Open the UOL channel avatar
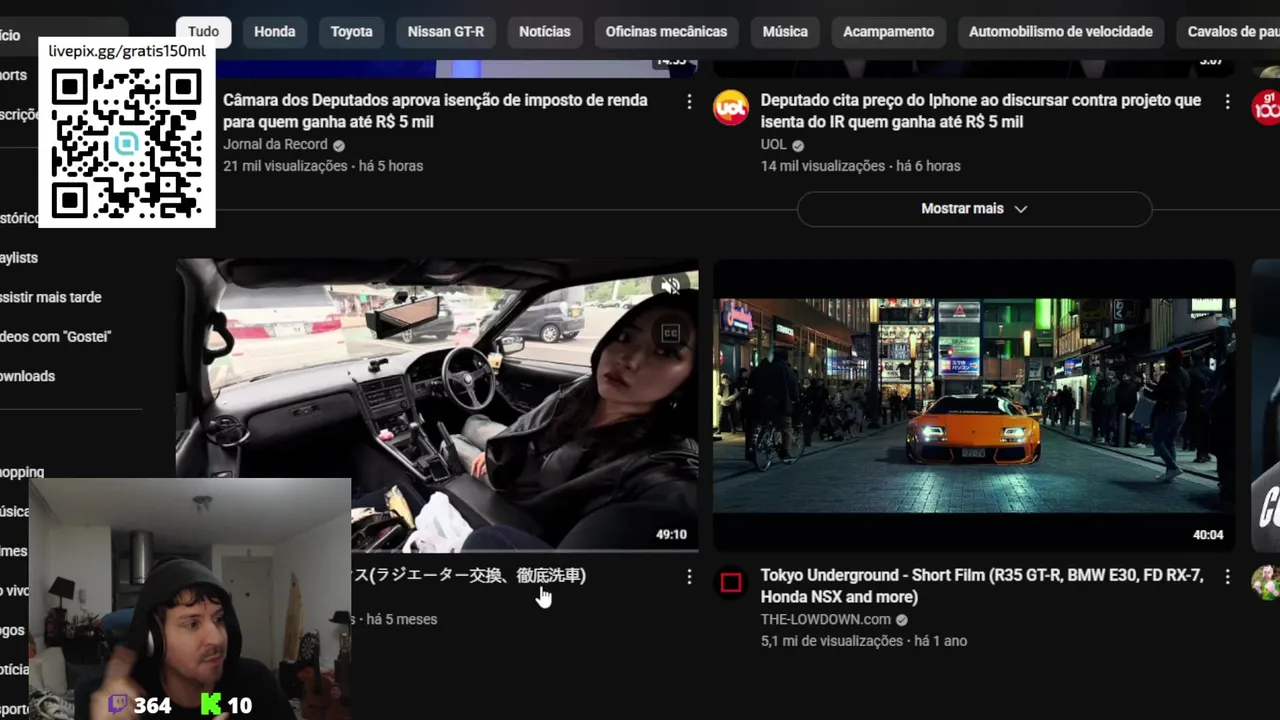The height and width of the screenshot is (720, 1280). (x=730, y=108)
